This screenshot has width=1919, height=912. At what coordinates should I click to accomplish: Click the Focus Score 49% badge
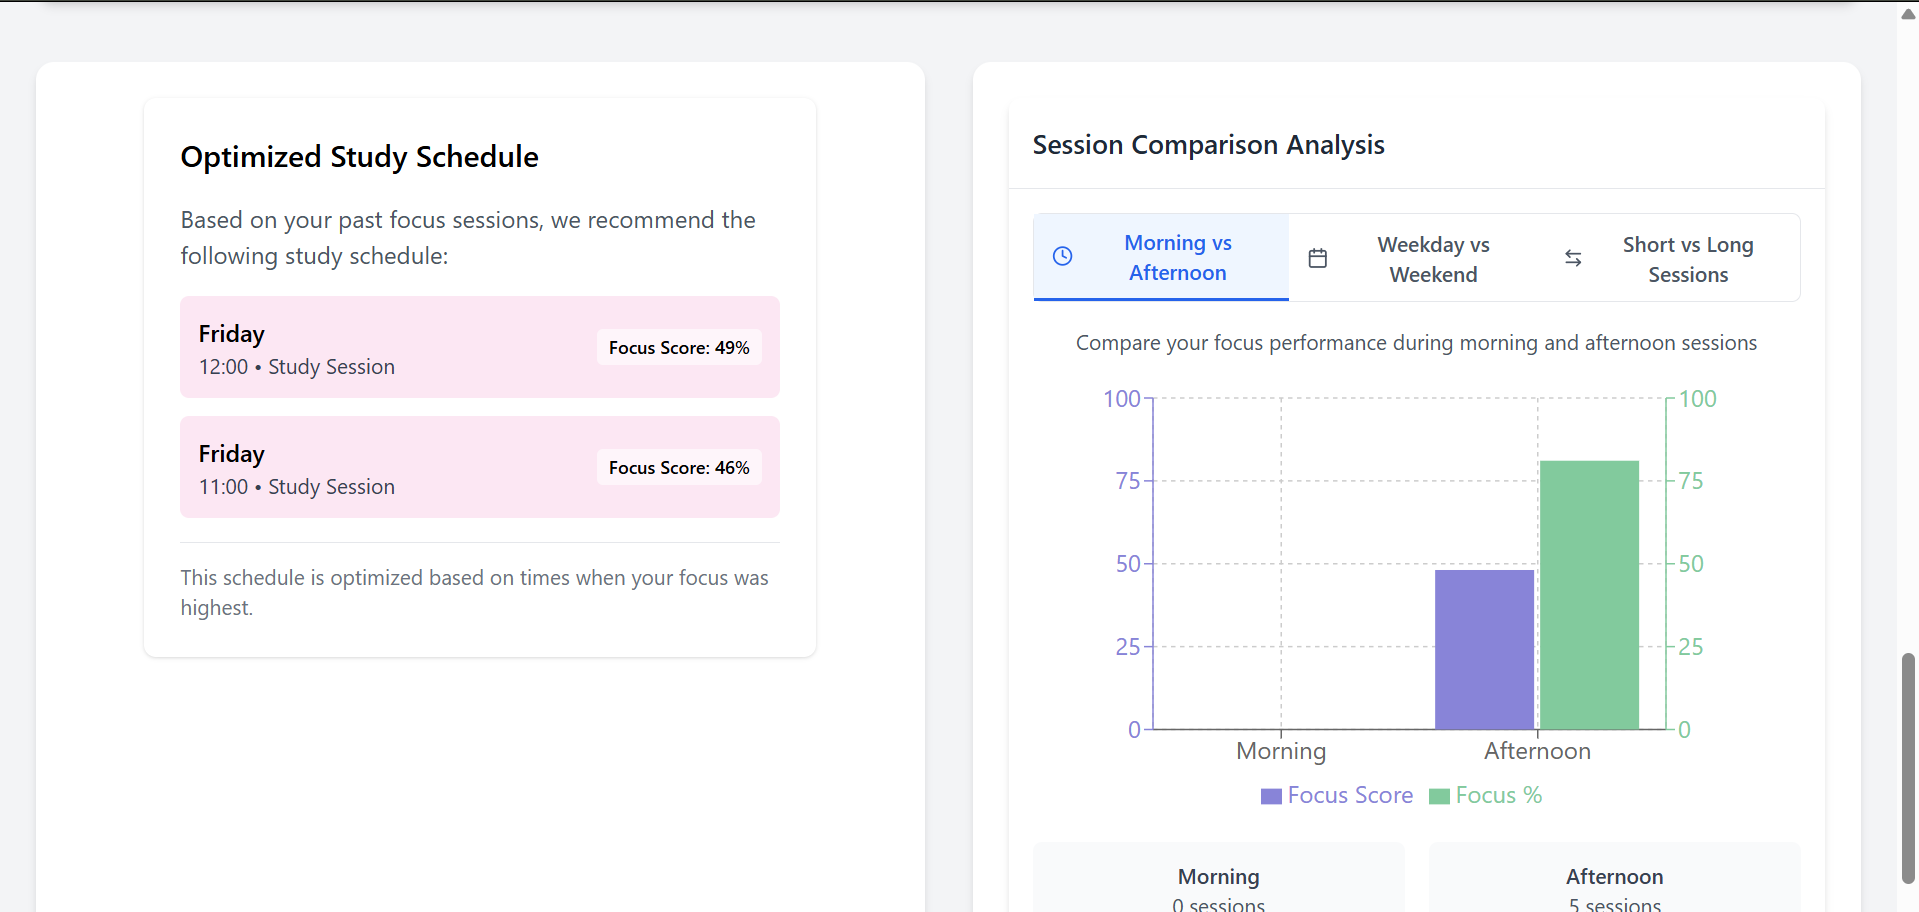coord(679,348)
